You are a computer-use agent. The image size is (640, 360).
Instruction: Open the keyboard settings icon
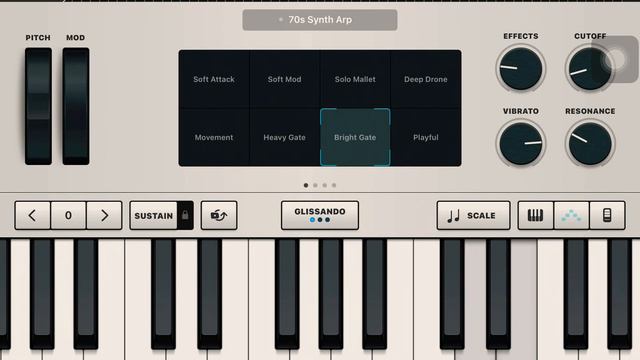(607, 215)
